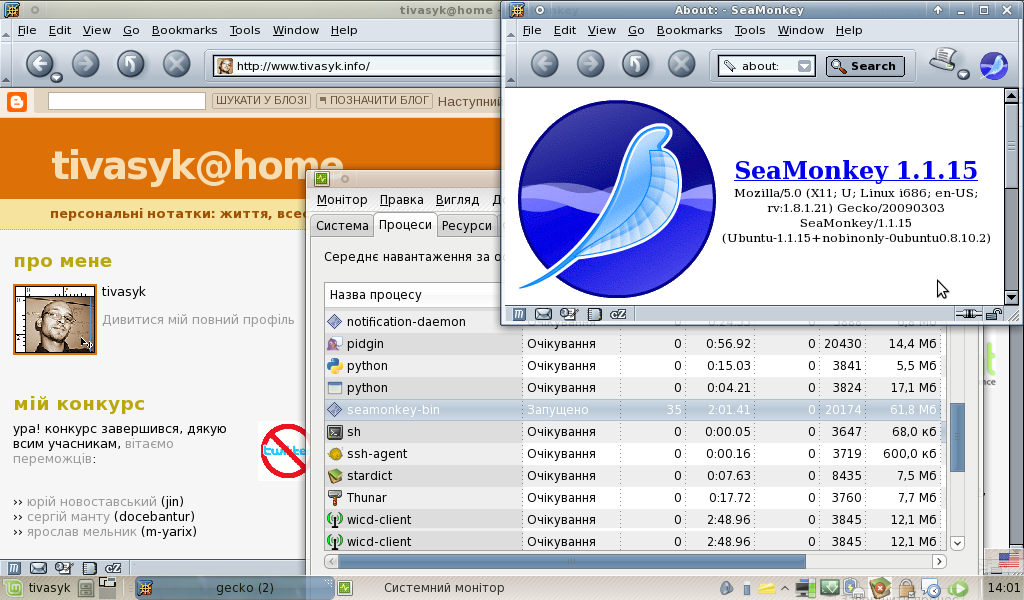Open the Вигляд menu in system monitor
1024x600 pixels.
(457, 200)
